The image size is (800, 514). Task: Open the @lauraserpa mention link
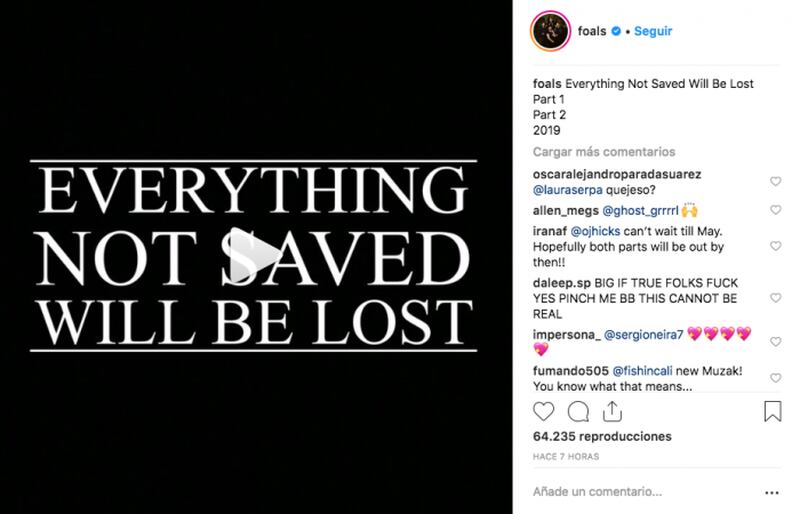pos(567,190)
